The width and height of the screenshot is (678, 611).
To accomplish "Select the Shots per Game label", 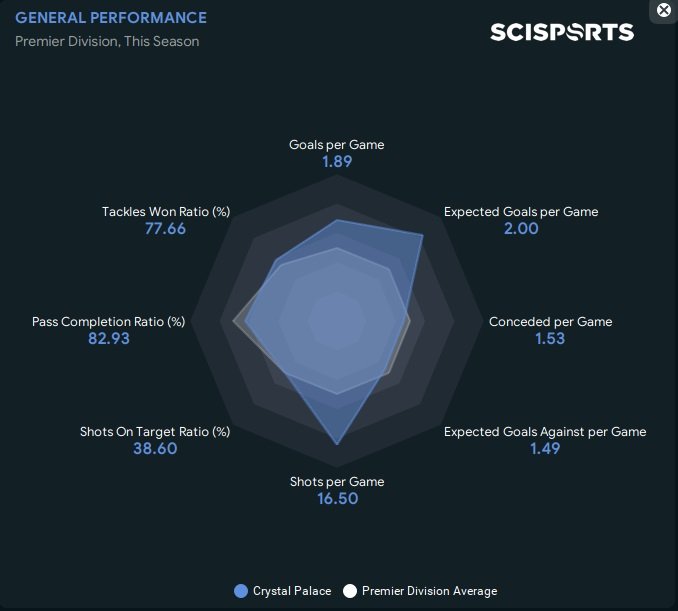I will click(337, 482).
